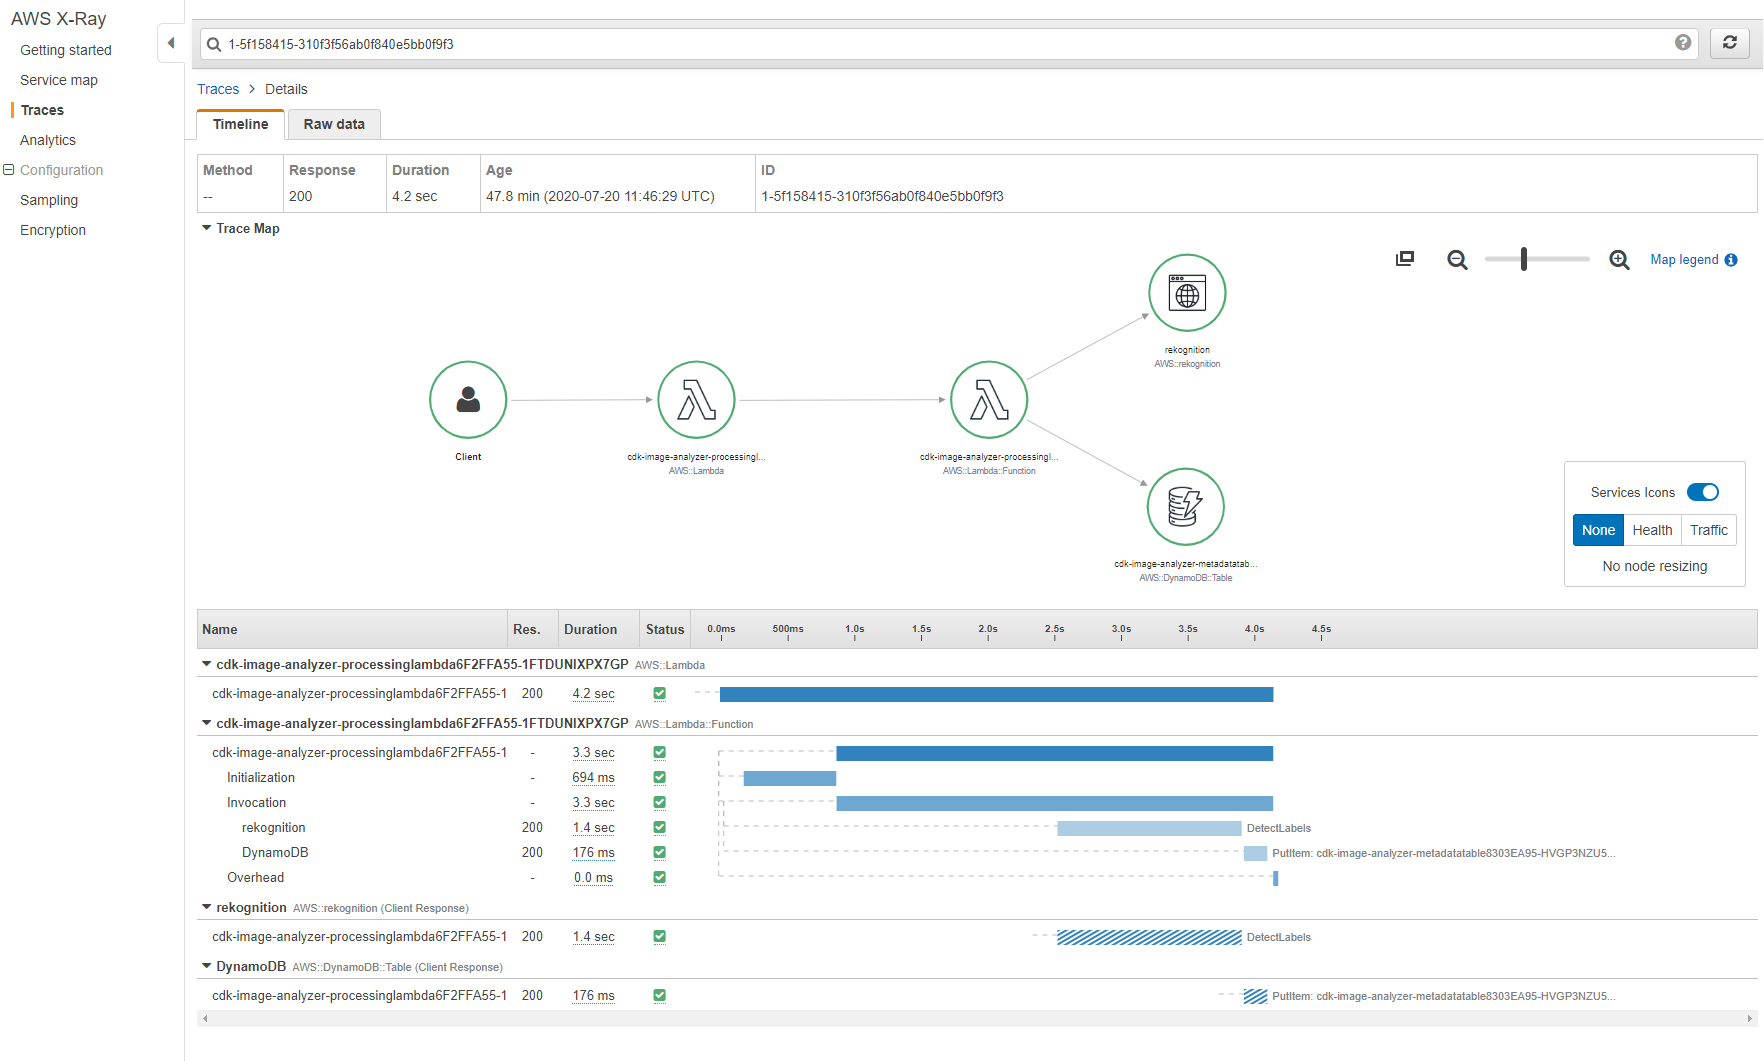The width and height of the screenshot is (1764, 1061).
Task: Click the trace map zoom-out magnifier
Action: pos(1457,260)
